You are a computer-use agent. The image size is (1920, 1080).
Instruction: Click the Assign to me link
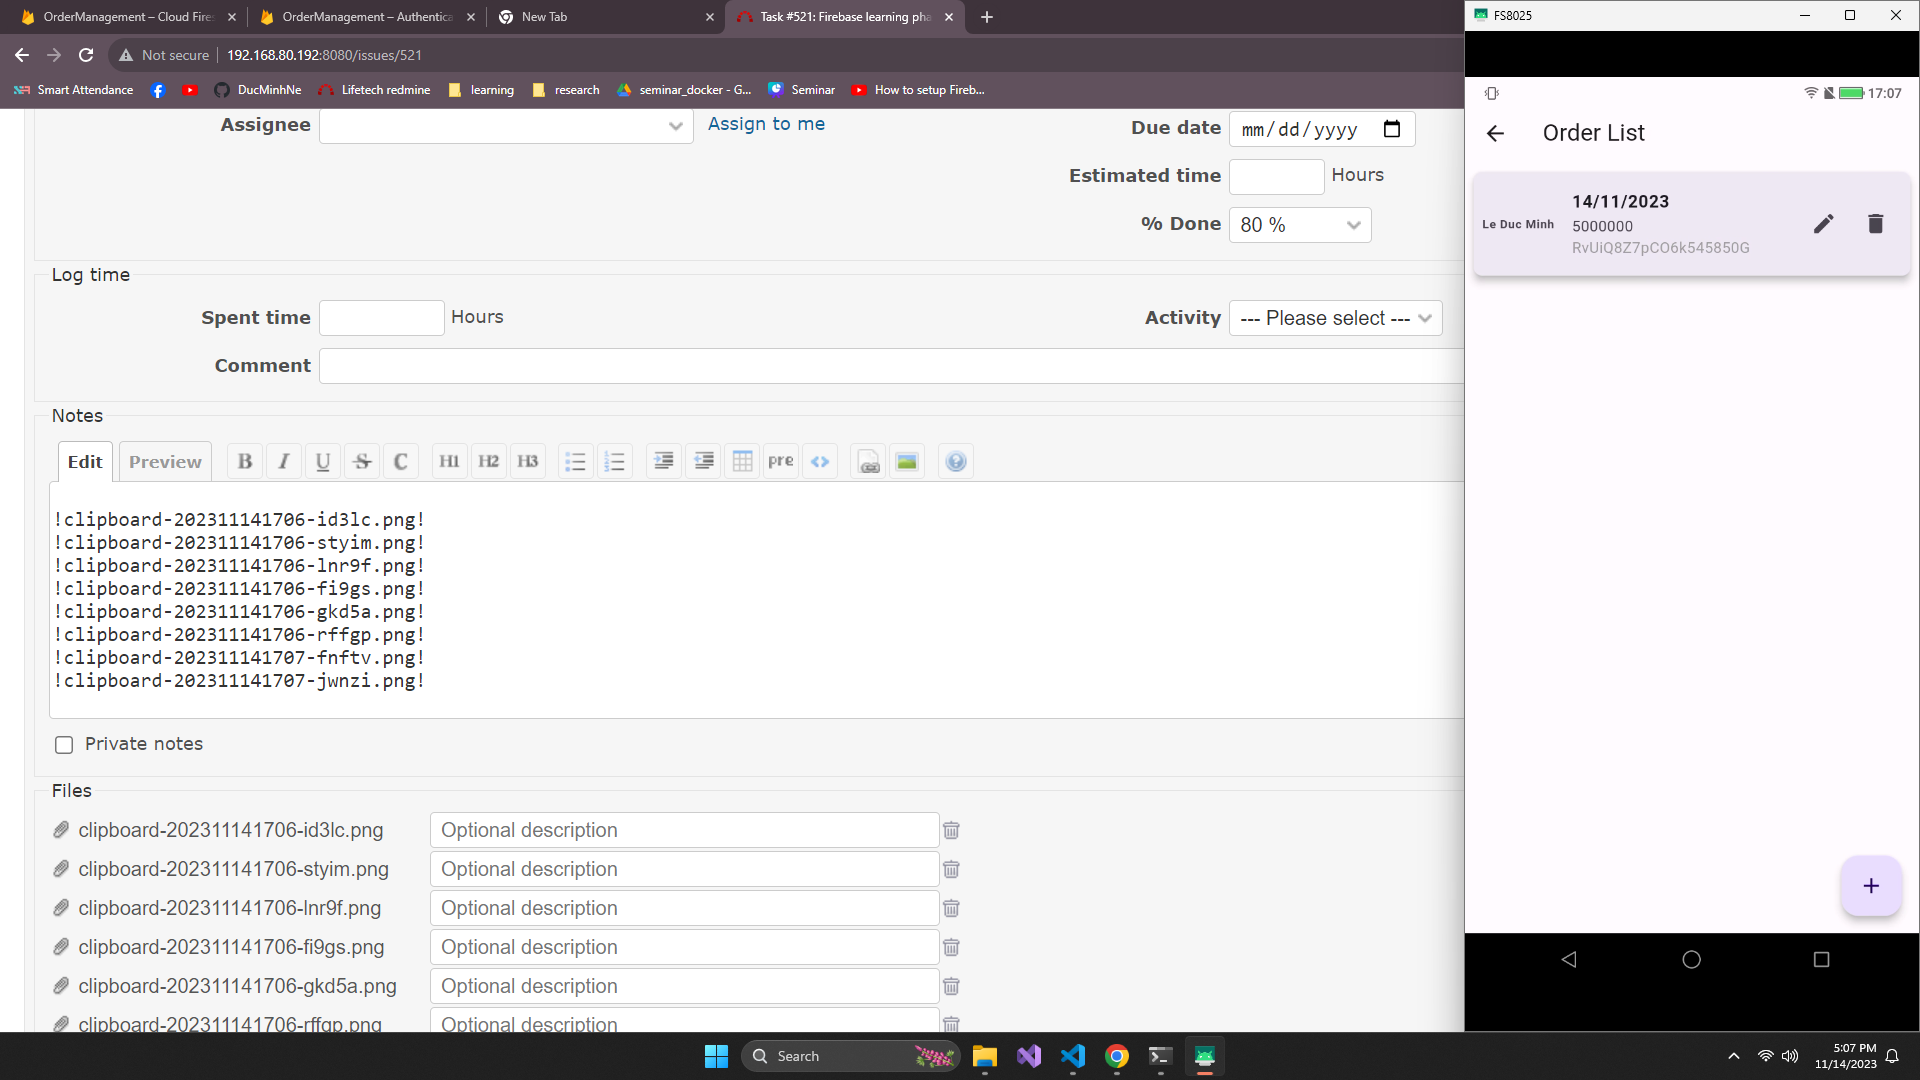tap(766, 124)
